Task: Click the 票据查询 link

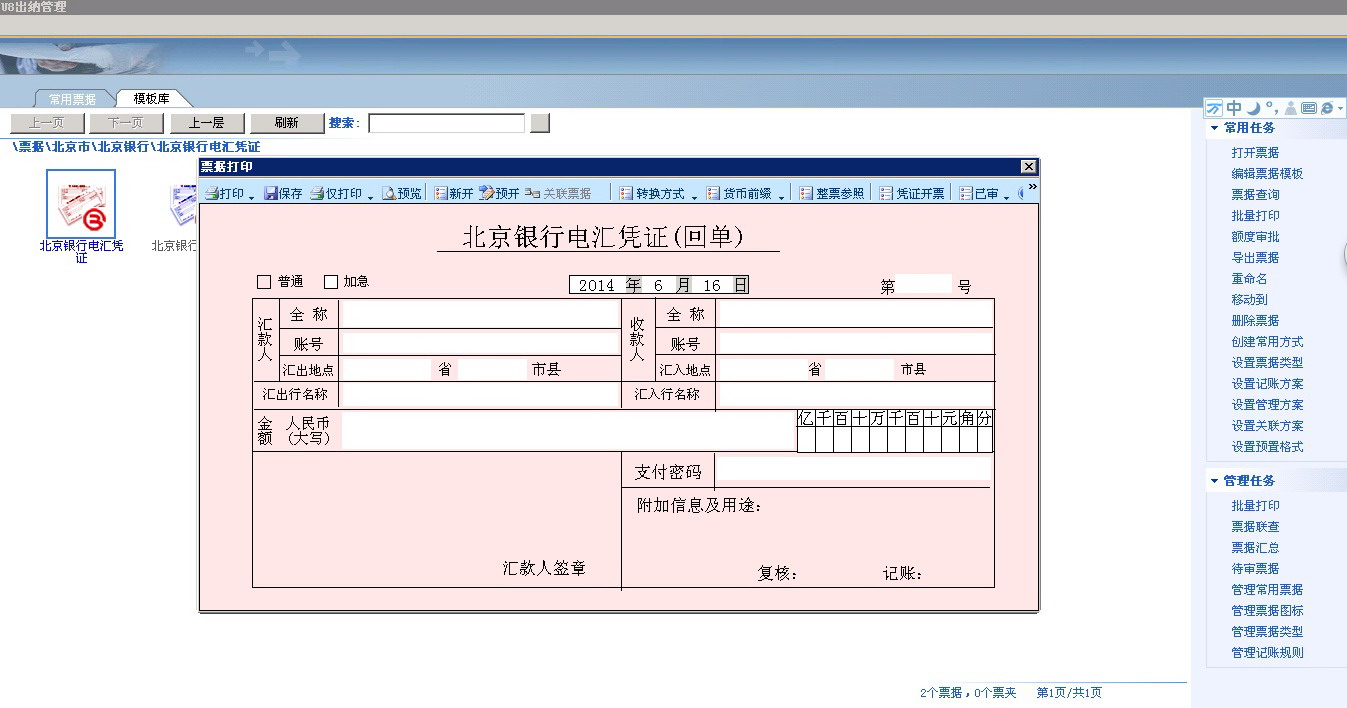Action: click(1255, 195)
